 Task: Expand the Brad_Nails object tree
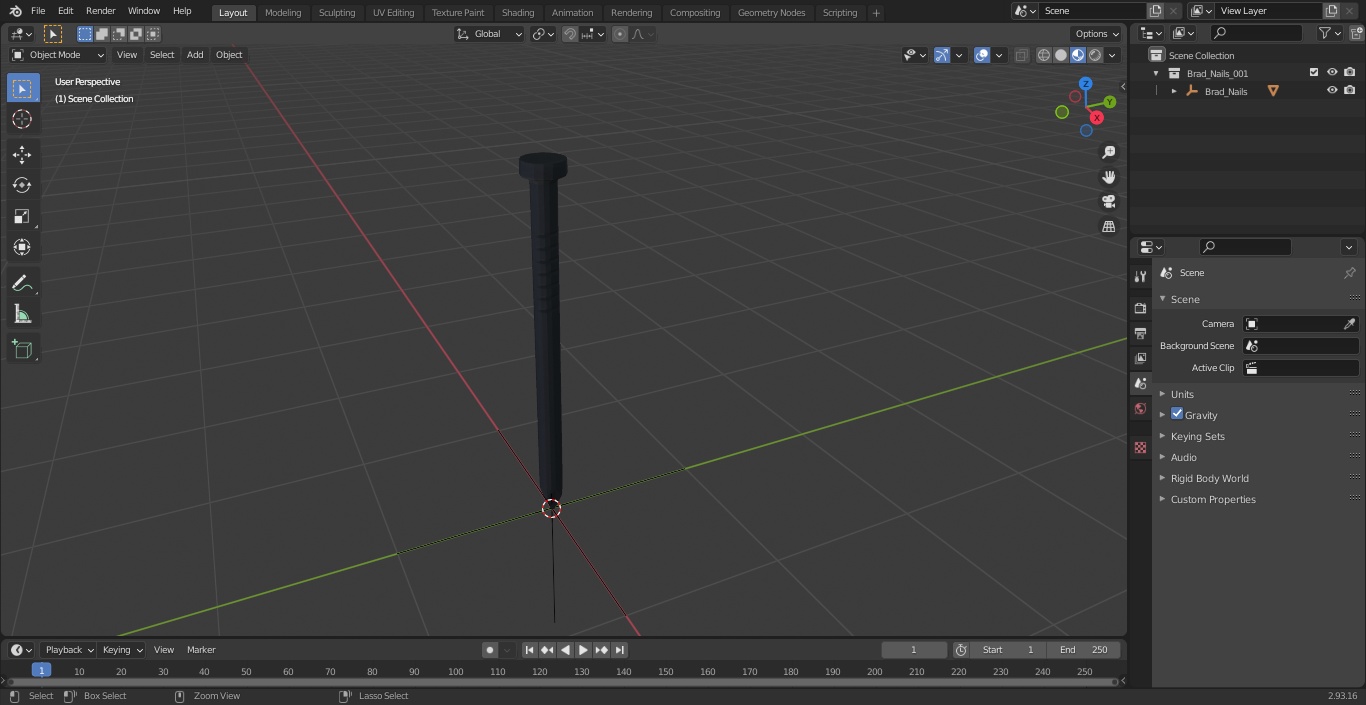click(x=1174, y=91)
